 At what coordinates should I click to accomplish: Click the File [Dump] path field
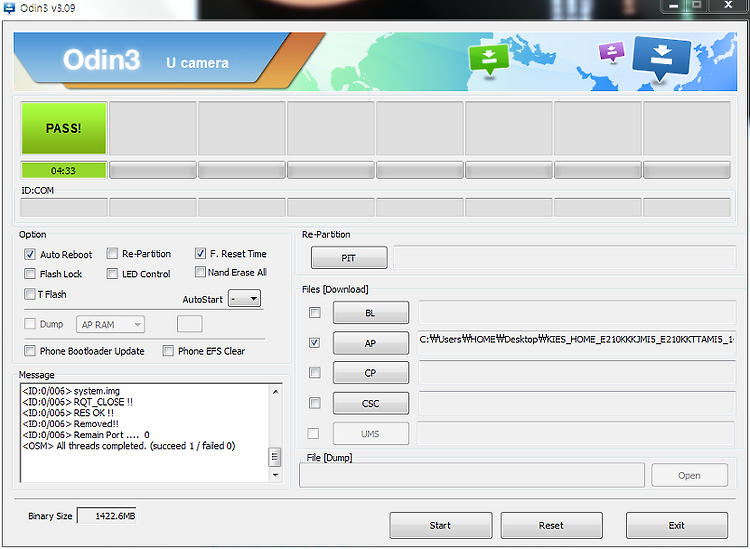(472, 475)
